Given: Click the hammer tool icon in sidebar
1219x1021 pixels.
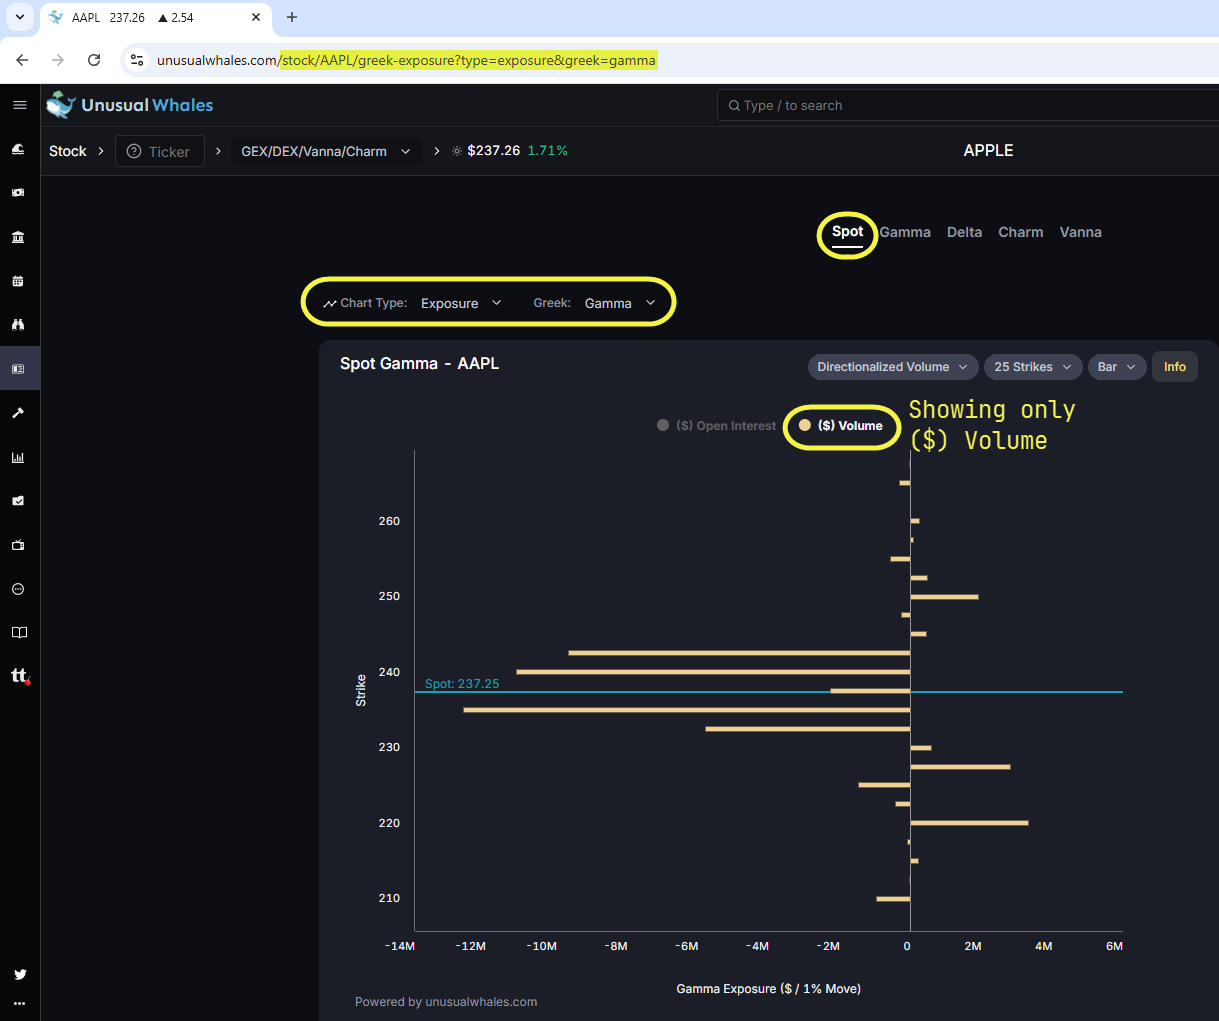Looking at the screenshot, I should point(18,413).
